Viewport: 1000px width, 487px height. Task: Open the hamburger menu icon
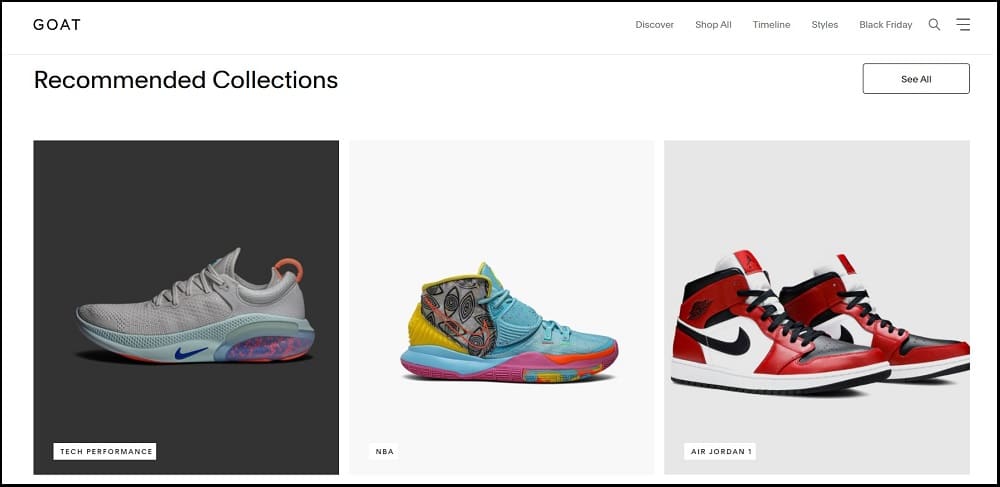963,24
